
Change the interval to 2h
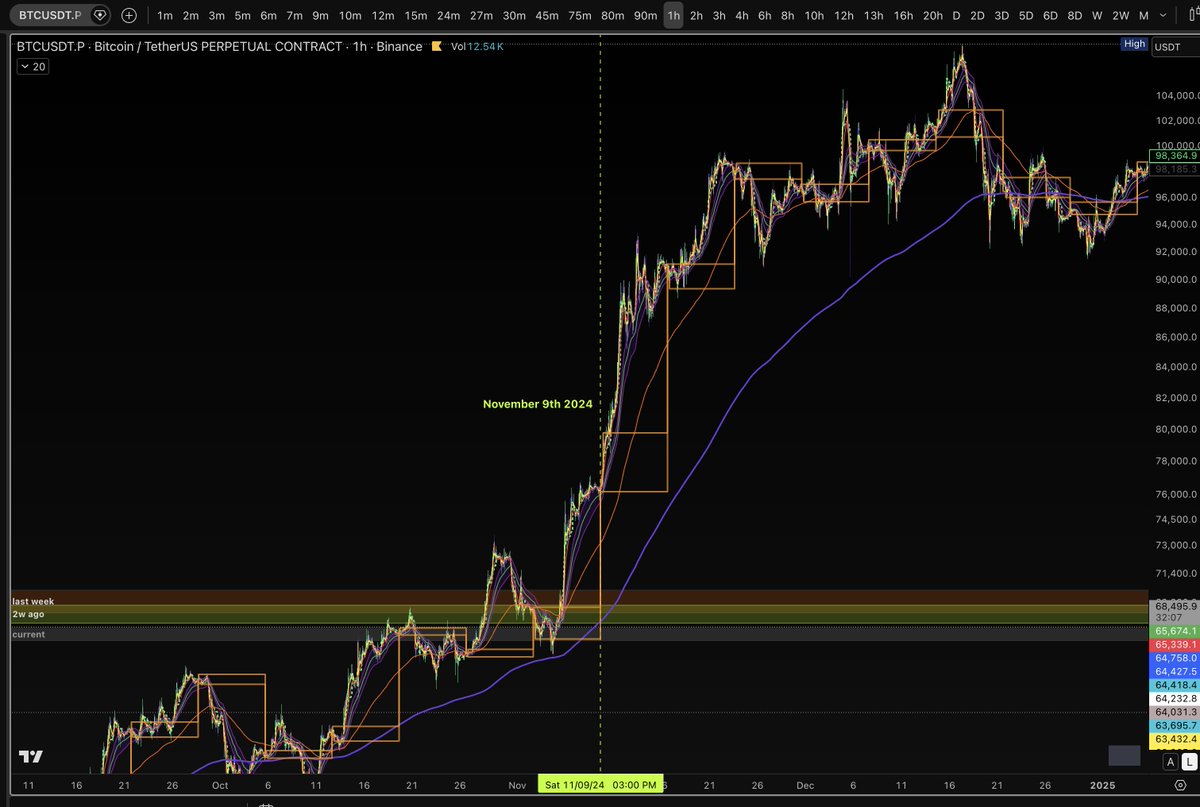[x=697, y=16]
